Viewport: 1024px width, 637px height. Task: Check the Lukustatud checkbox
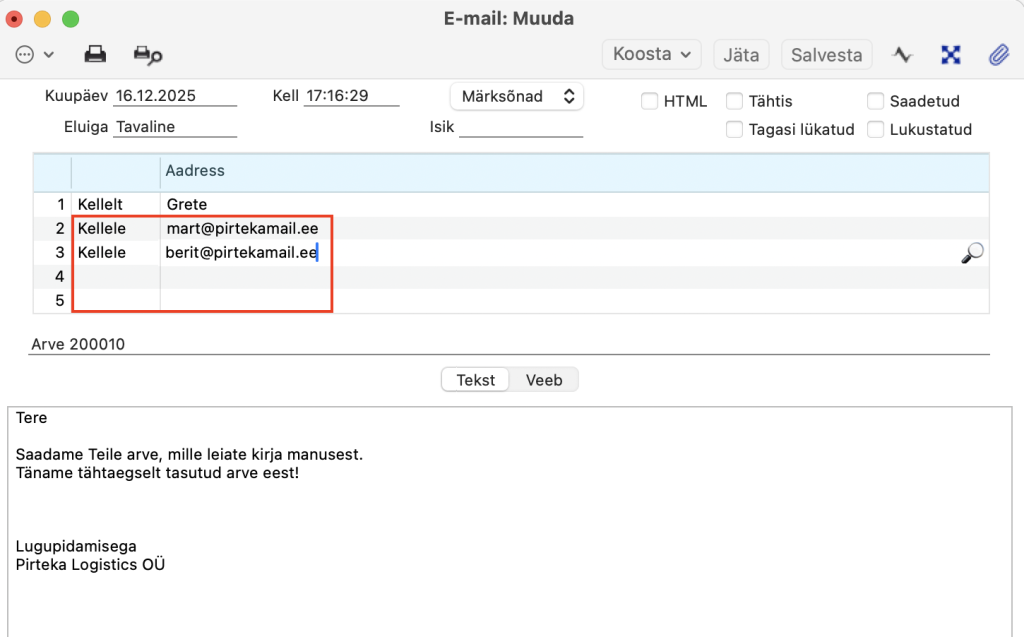coord(875,129)
